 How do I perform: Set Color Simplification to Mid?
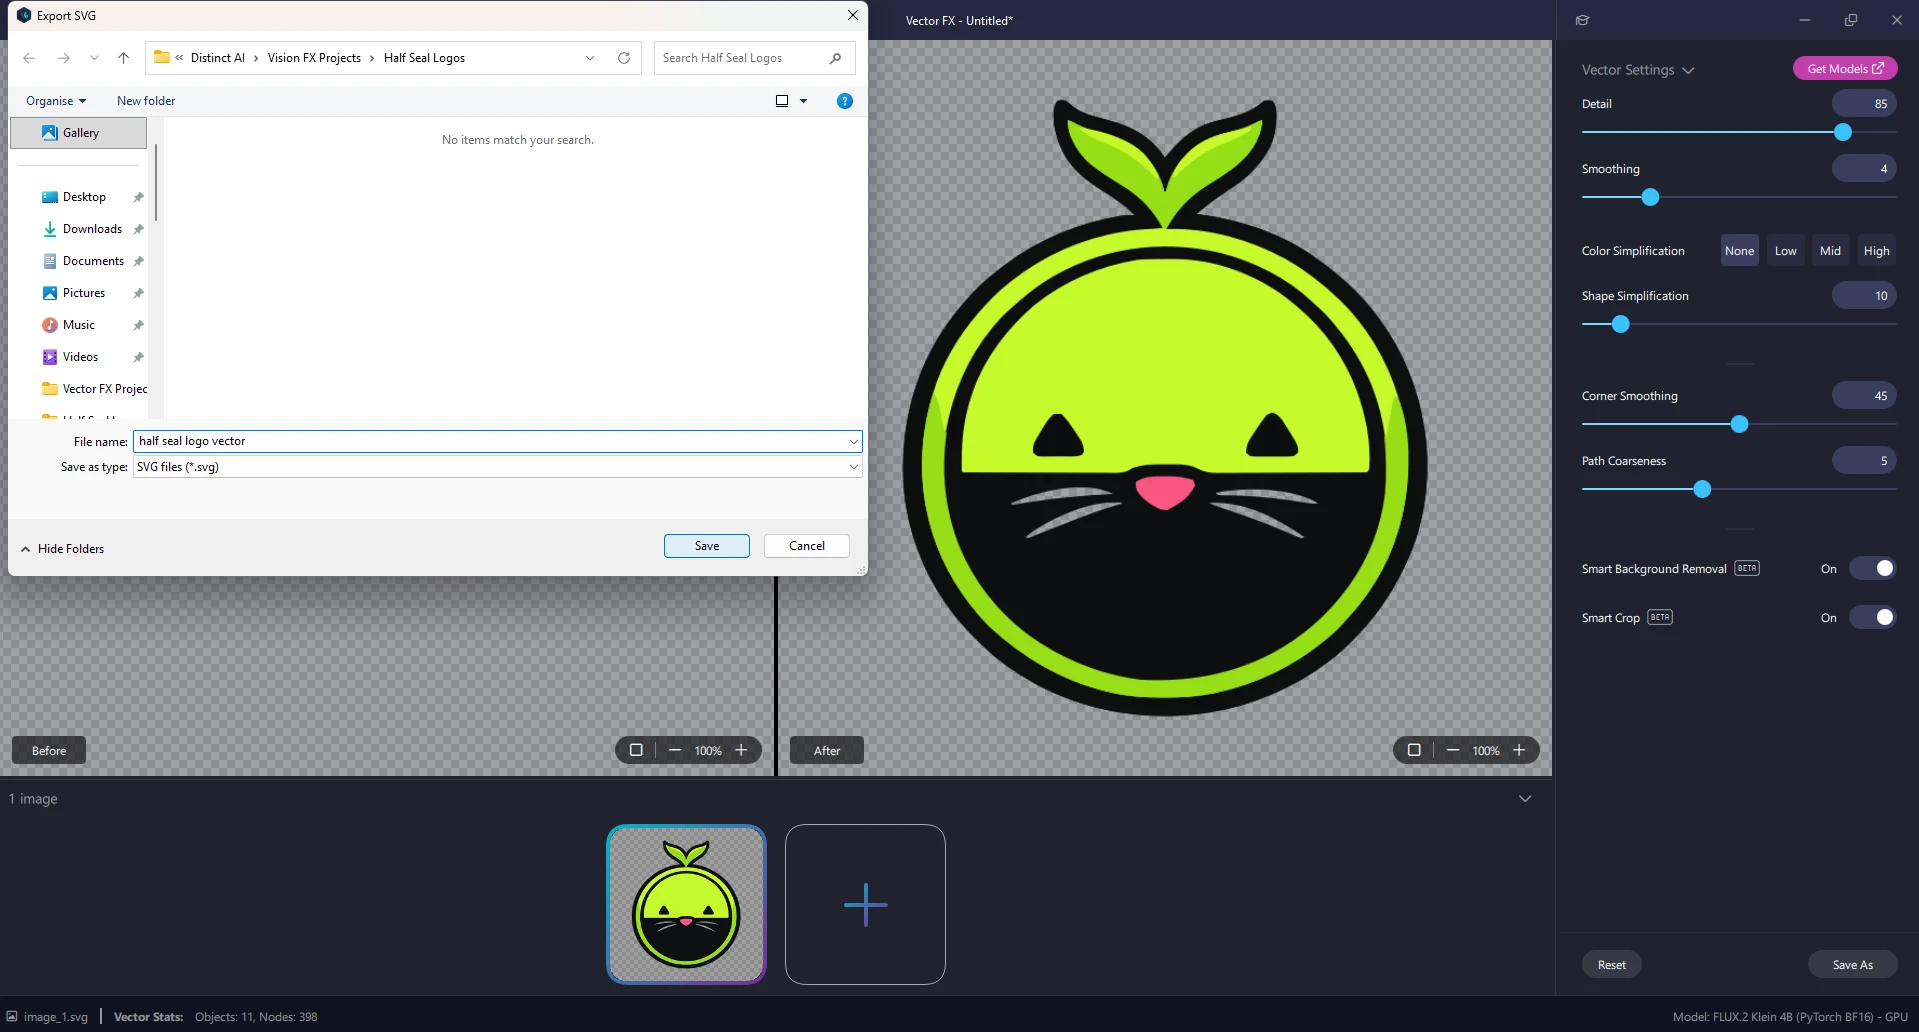click(1830, 251)
